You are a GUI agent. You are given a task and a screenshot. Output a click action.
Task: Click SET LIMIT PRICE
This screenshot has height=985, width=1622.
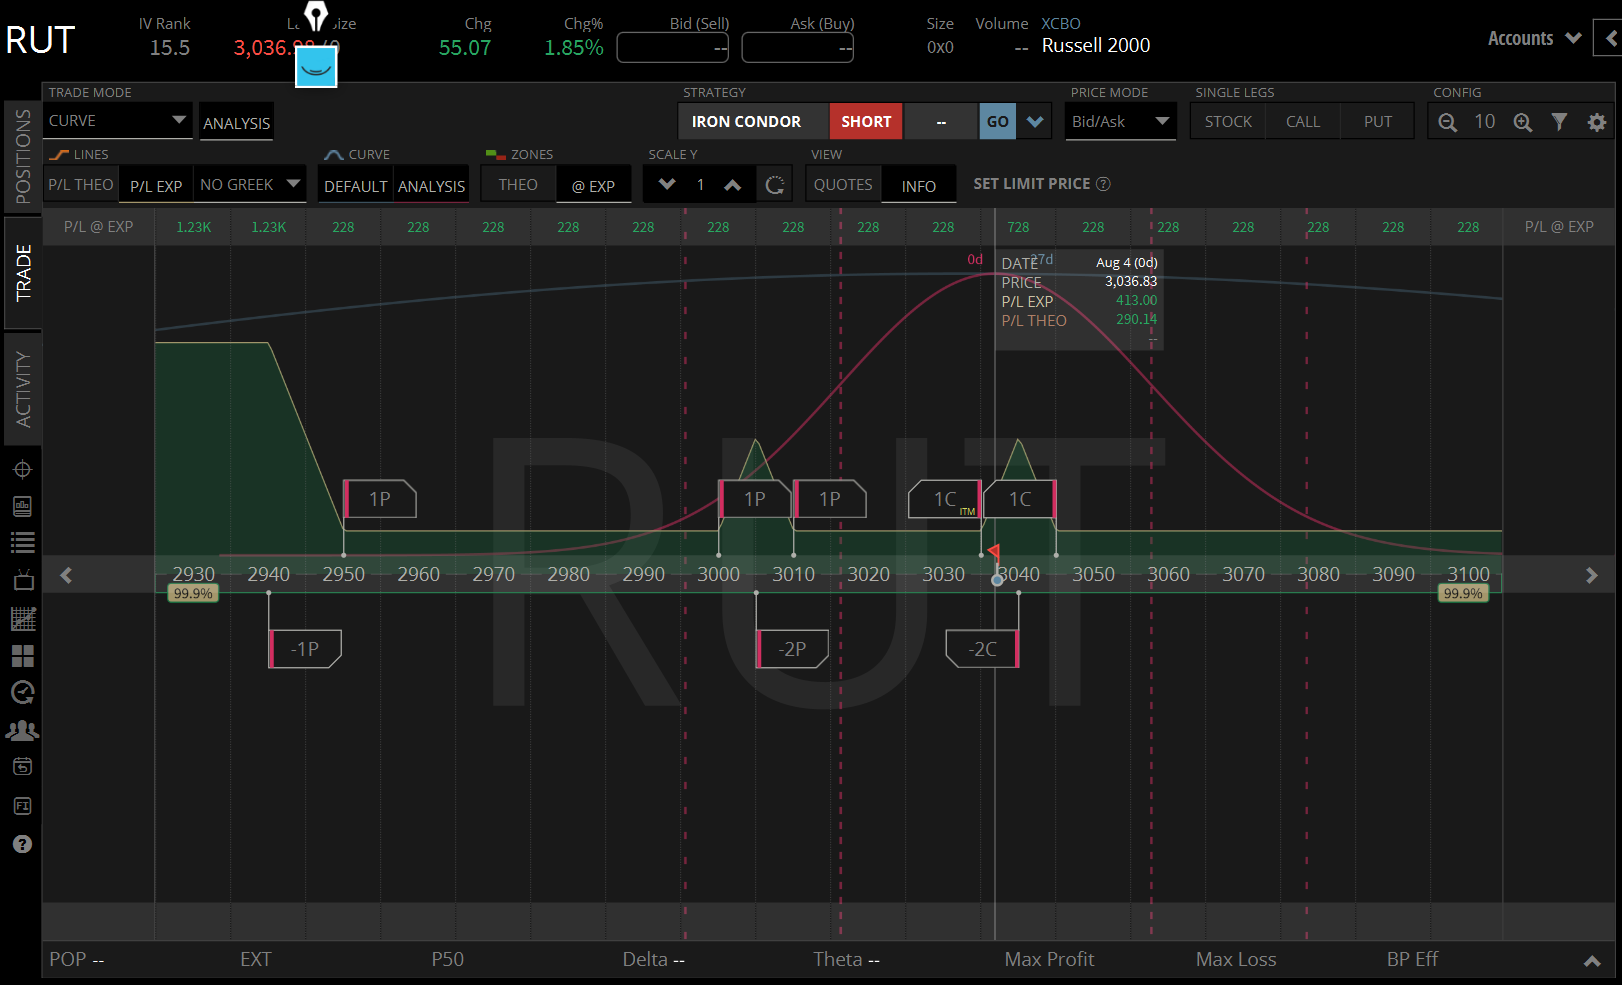click(1032, 184)
